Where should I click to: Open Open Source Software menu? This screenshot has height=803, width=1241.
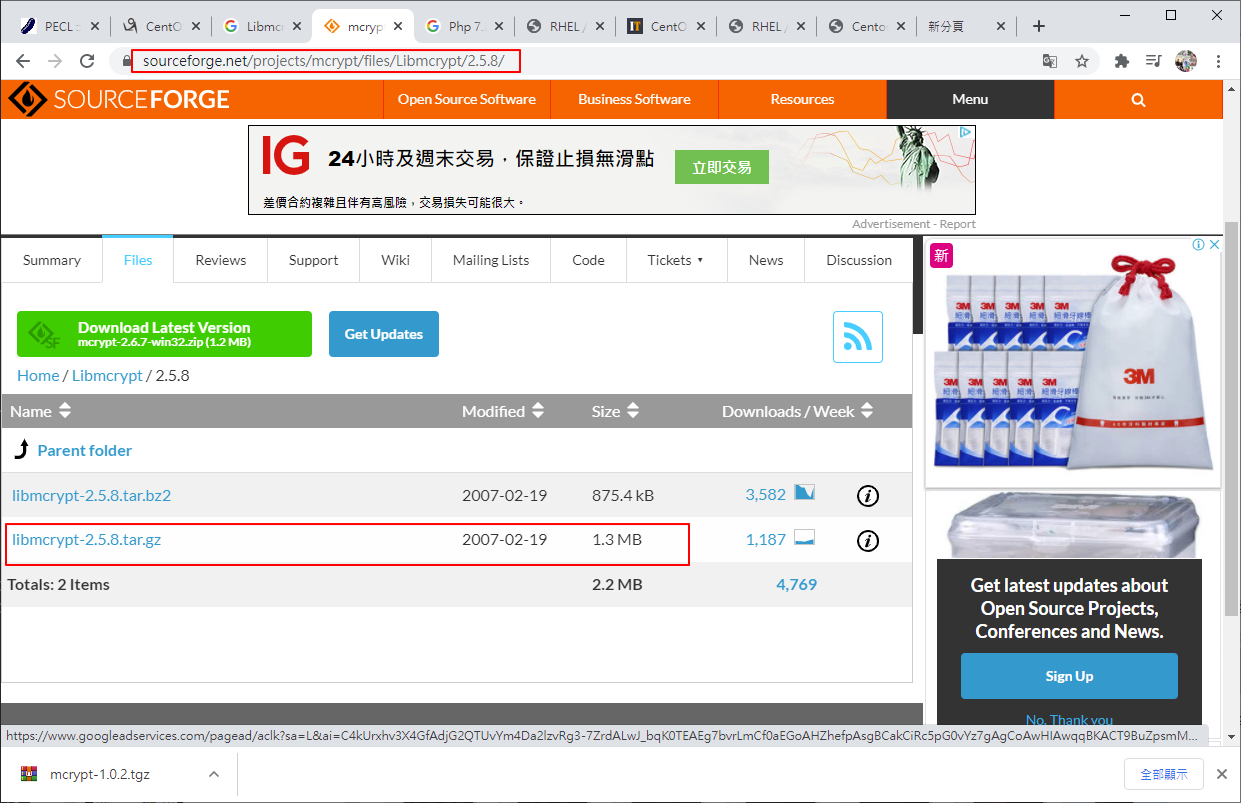[467, 99]
